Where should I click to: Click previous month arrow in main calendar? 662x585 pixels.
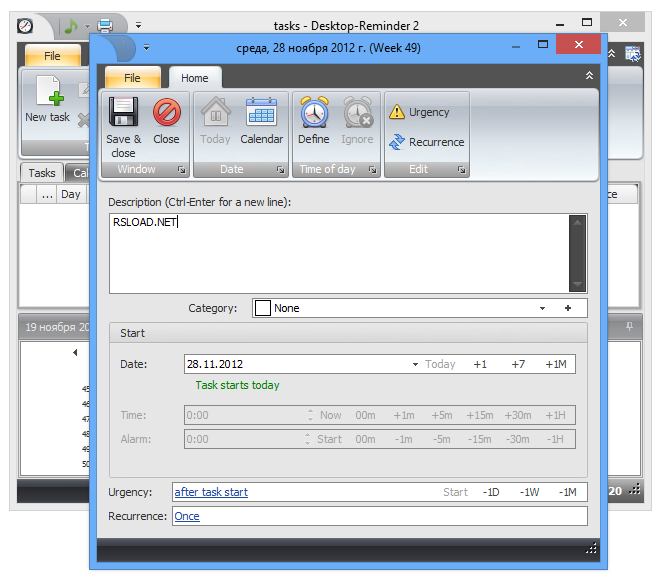[75, 352]
